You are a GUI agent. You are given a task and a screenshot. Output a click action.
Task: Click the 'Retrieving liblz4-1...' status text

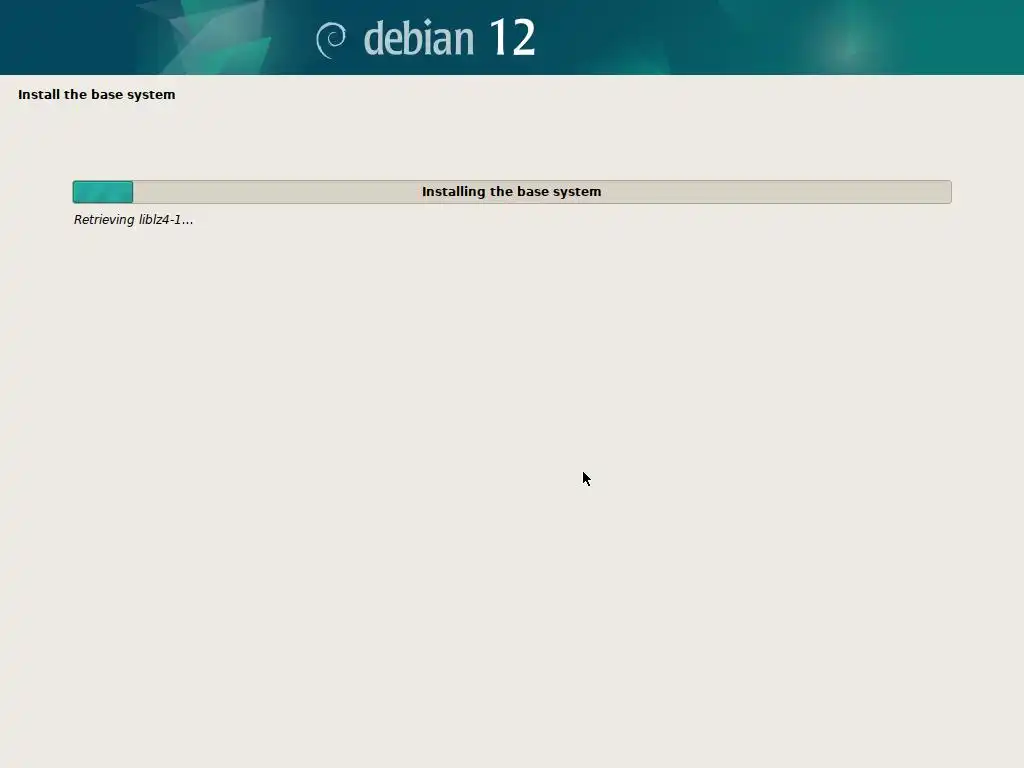click(x=133, y=219)
